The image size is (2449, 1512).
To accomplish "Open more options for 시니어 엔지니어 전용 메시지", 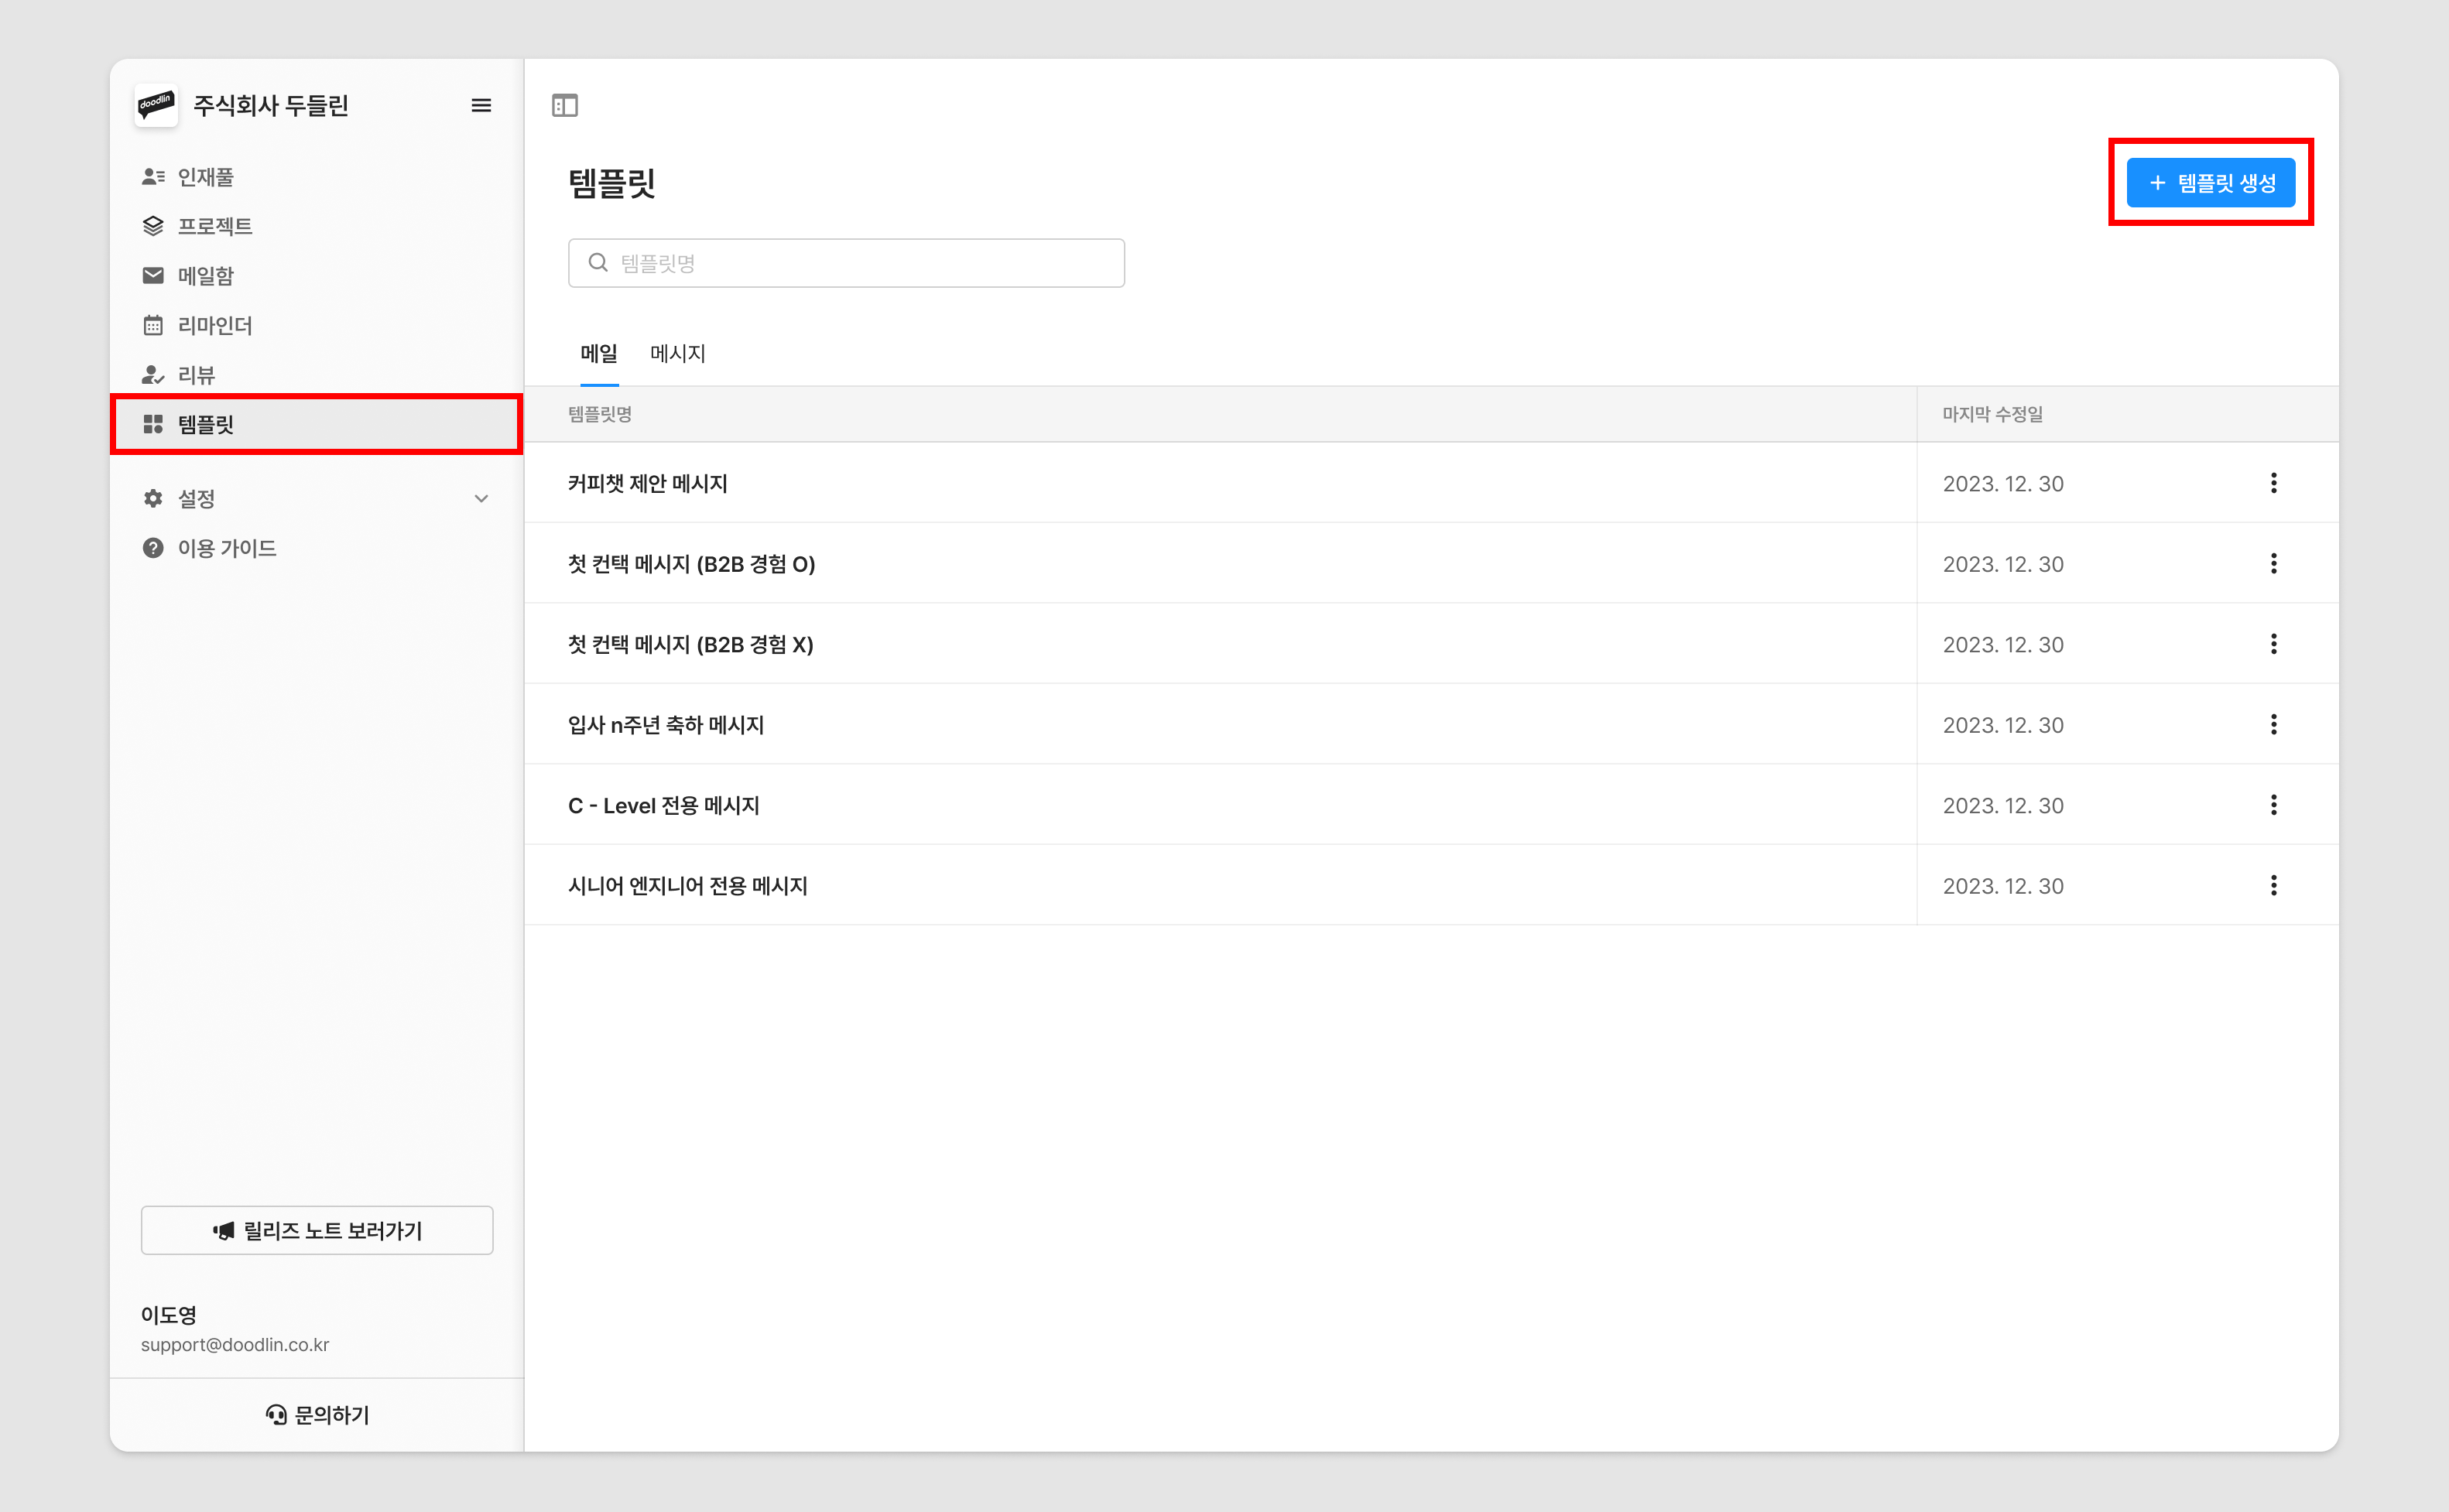I will click(x=2273, y=885).
